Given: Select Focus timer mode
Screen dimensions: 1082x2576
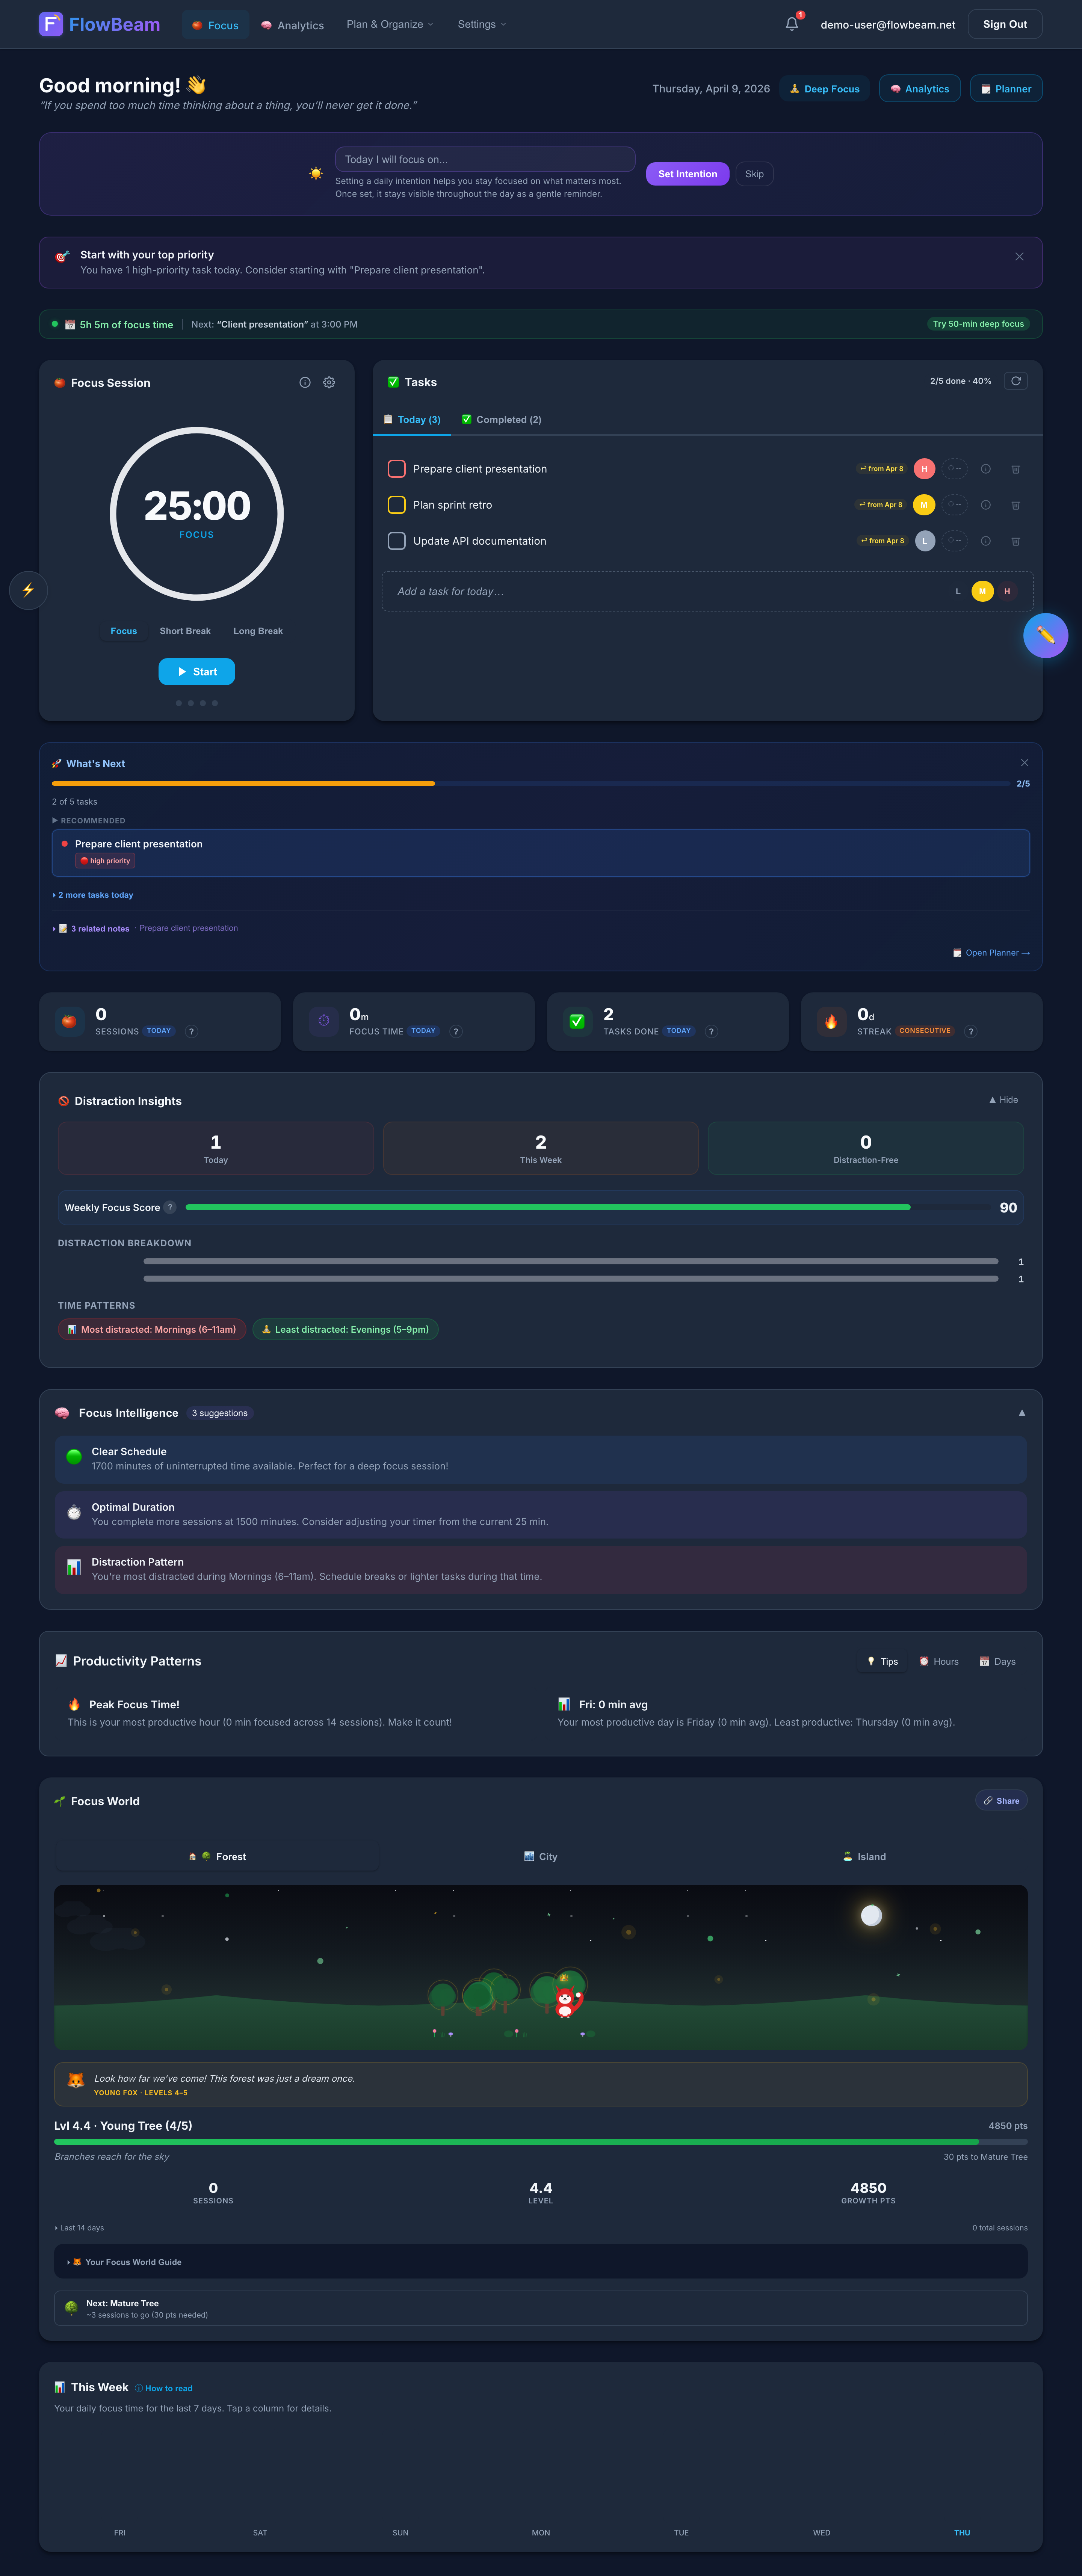Looking at the screenshot, I should tap(124, 631).
